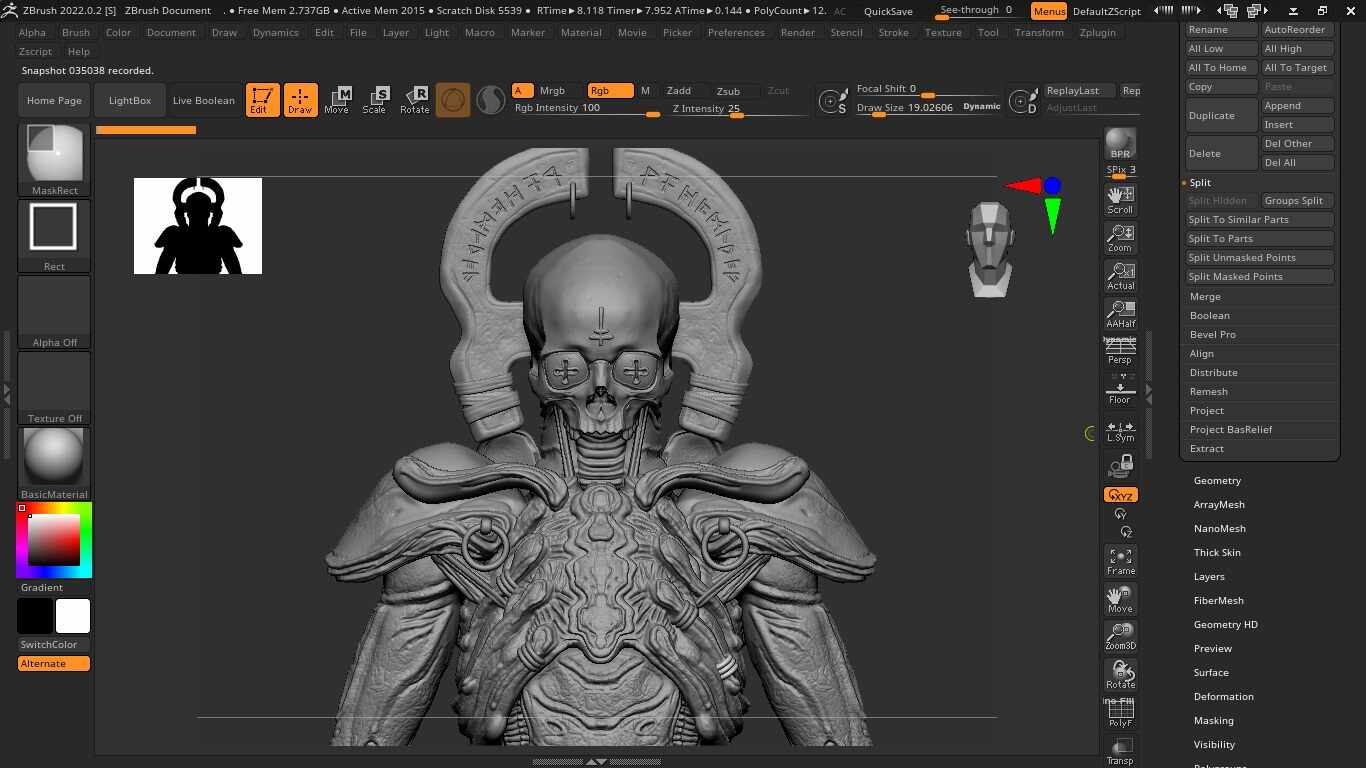Toggle the Mrgb channel button

[x=552, y=90]
